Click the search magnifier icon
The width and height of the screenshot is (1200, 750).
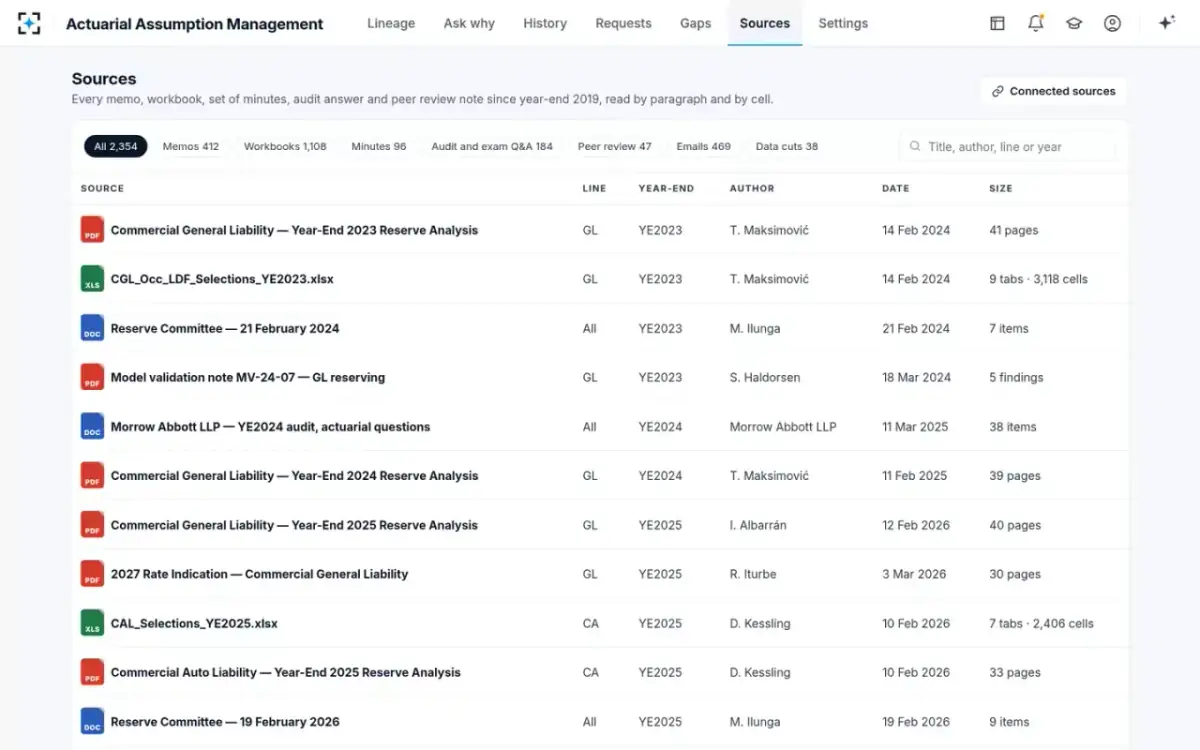point(915,146)
